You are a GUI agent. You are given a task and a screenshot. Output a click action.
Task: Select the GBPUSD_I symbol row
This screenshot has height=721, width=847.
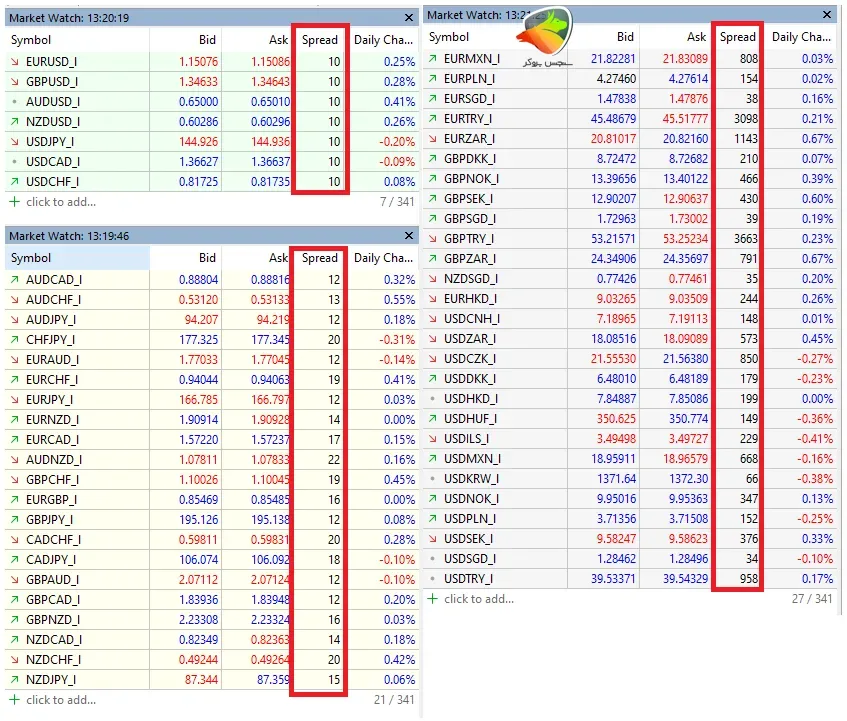[x=212, y=82]
